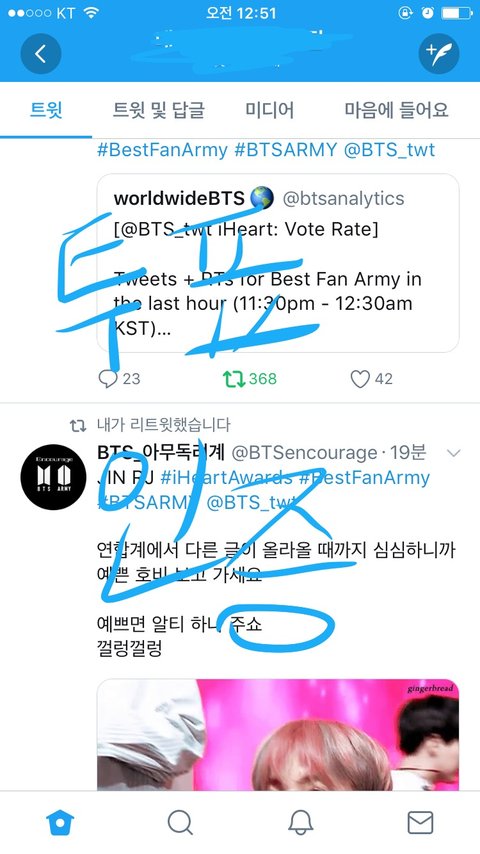This screenshot has height=854, width=480.
Task: Switch to the 마음에 들어요 tab
Action: tap(397, 110)
